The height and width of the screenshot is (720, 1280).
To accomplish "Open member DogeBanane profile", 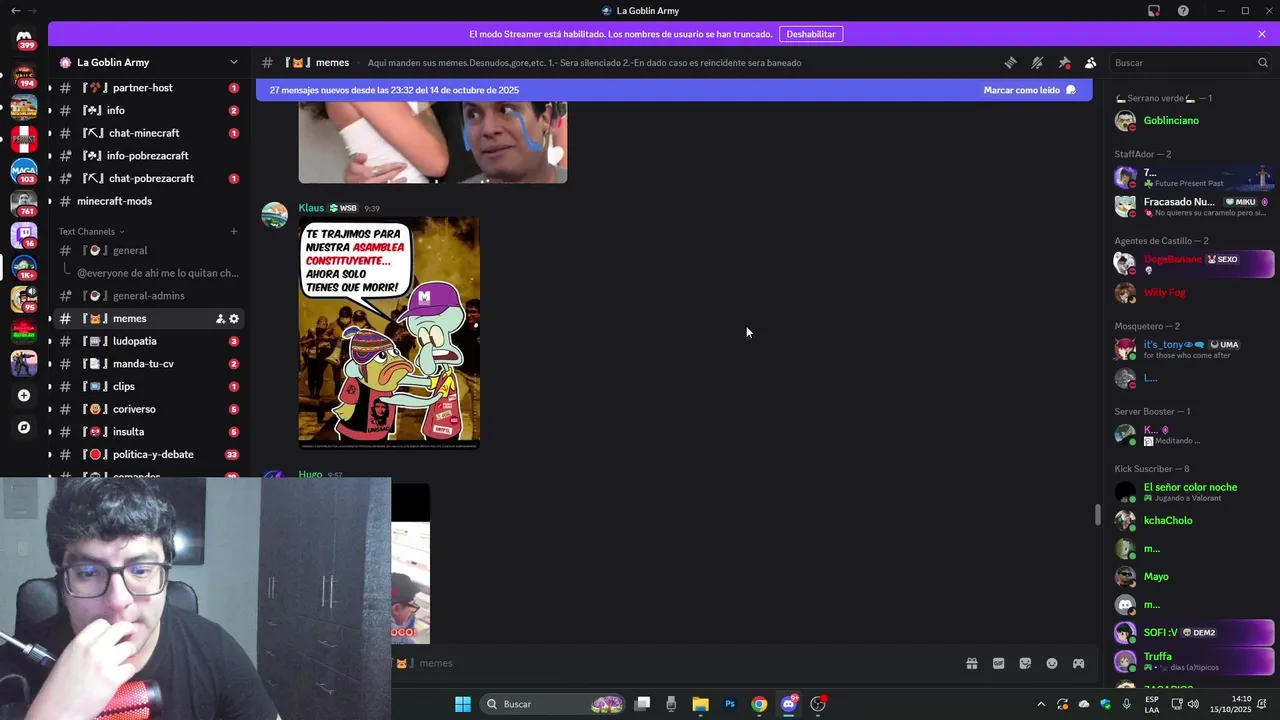I will point(1192,263).
